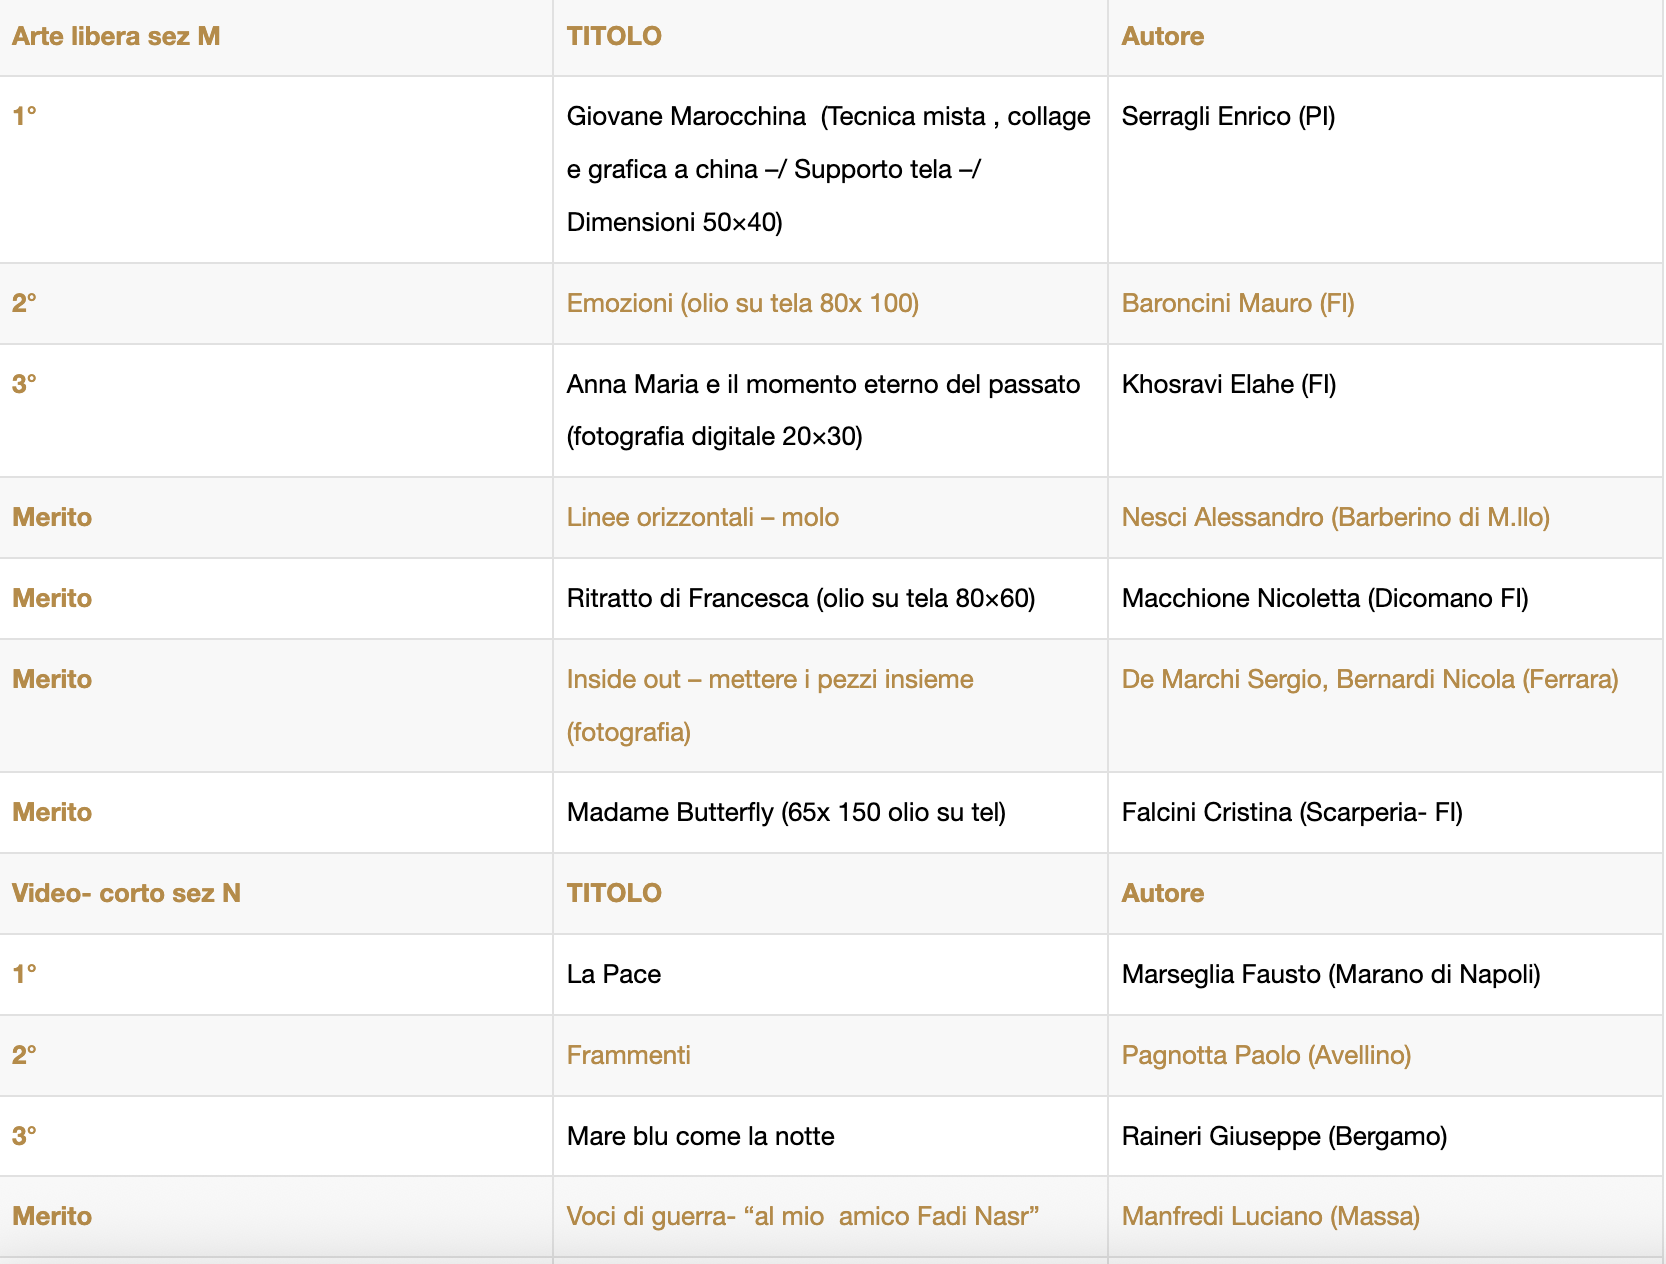Image resolution: width=1666 pixels, height=1264 pixels.
Task: Click the 'Video- corto sez N' header
Action: click(126, 894)
